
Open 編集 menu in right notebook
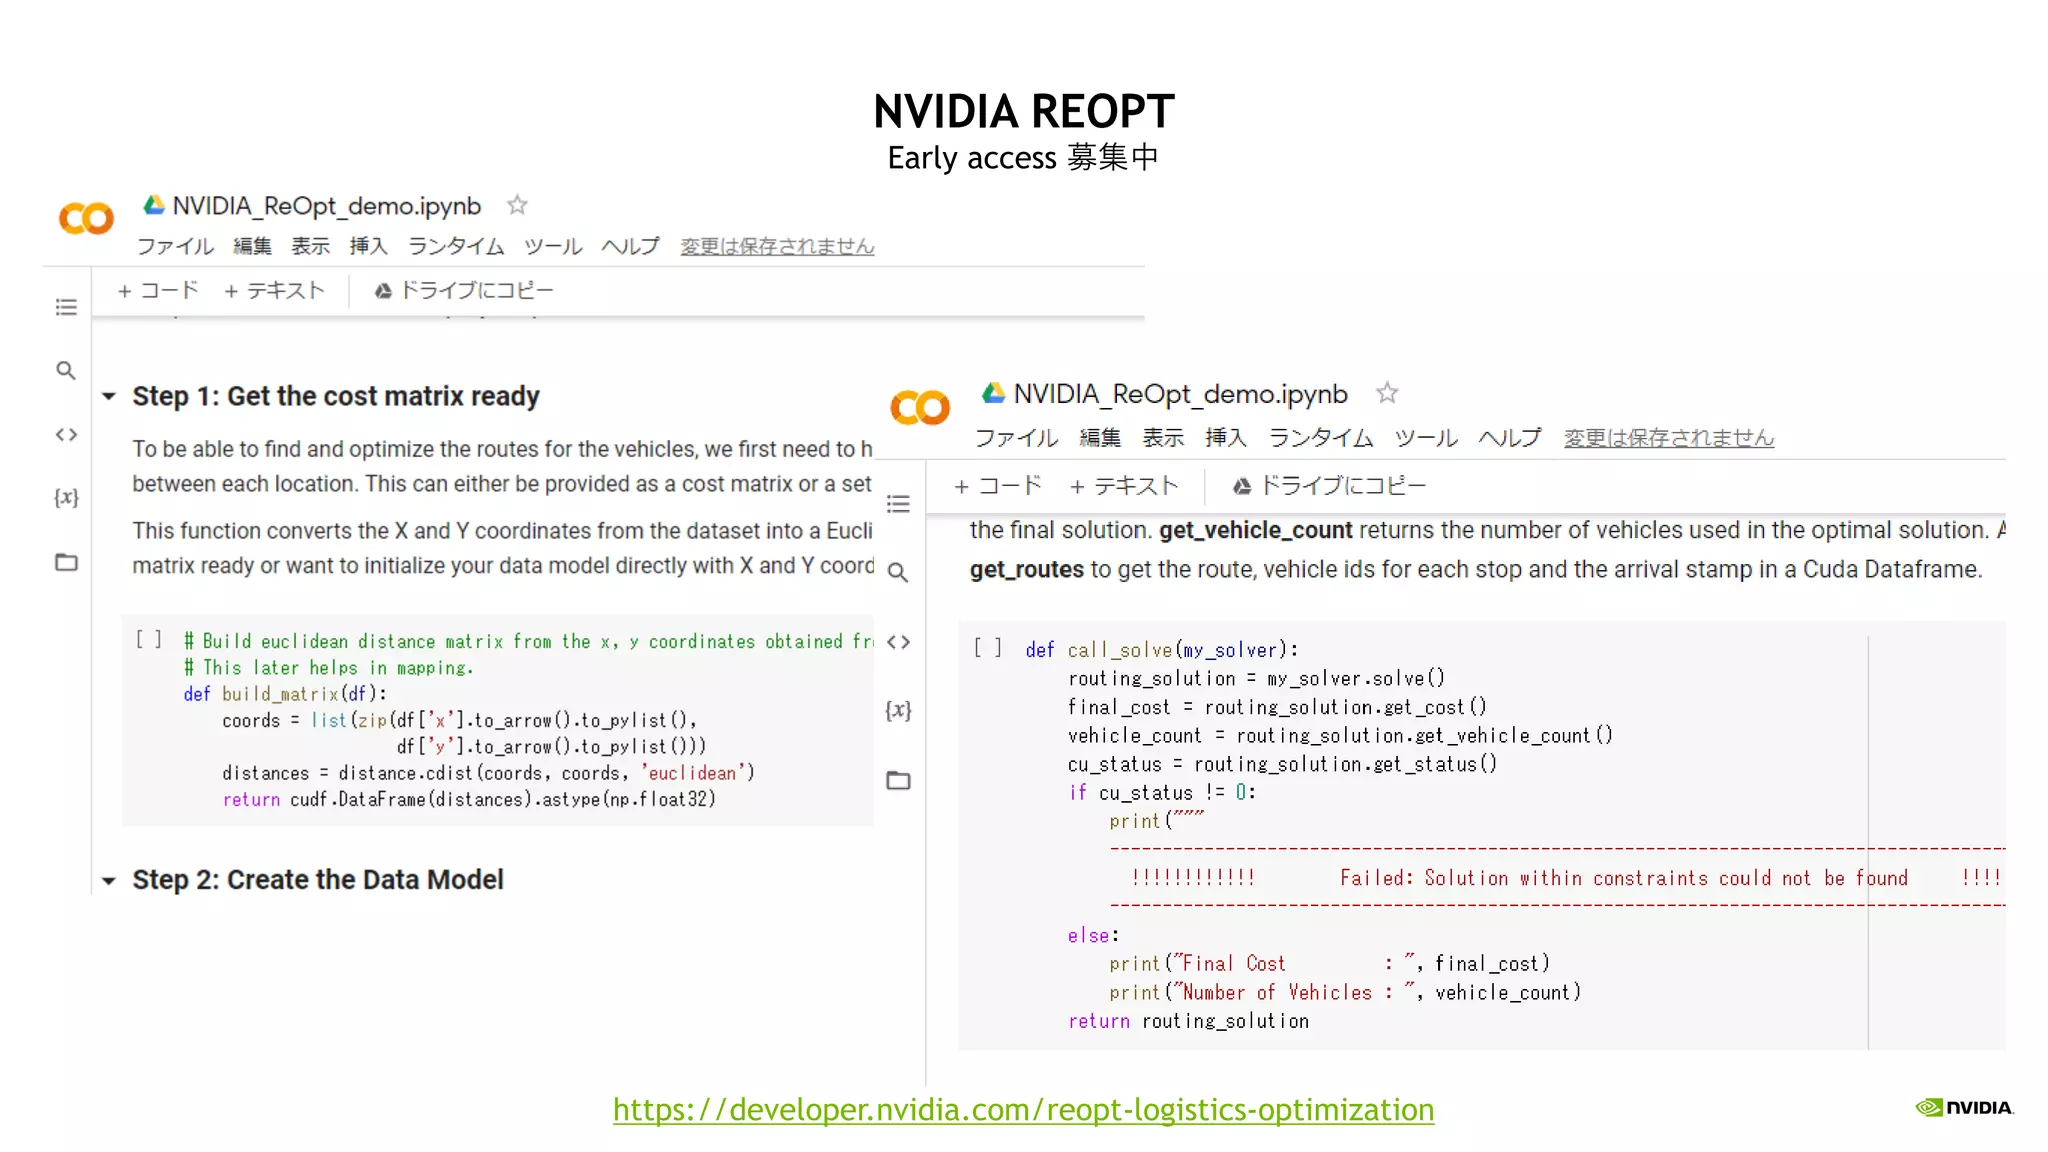[1100, 438]
